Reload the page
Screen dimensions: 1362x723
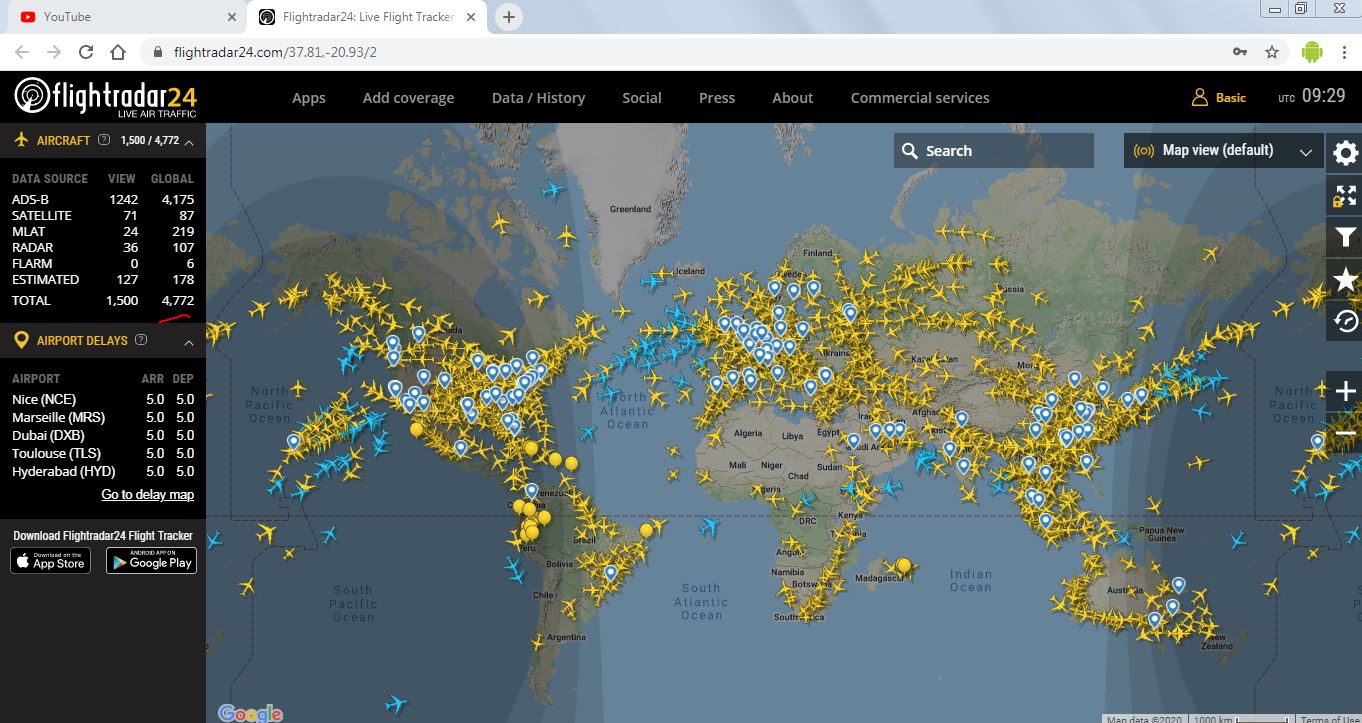[x=86, y=52]
